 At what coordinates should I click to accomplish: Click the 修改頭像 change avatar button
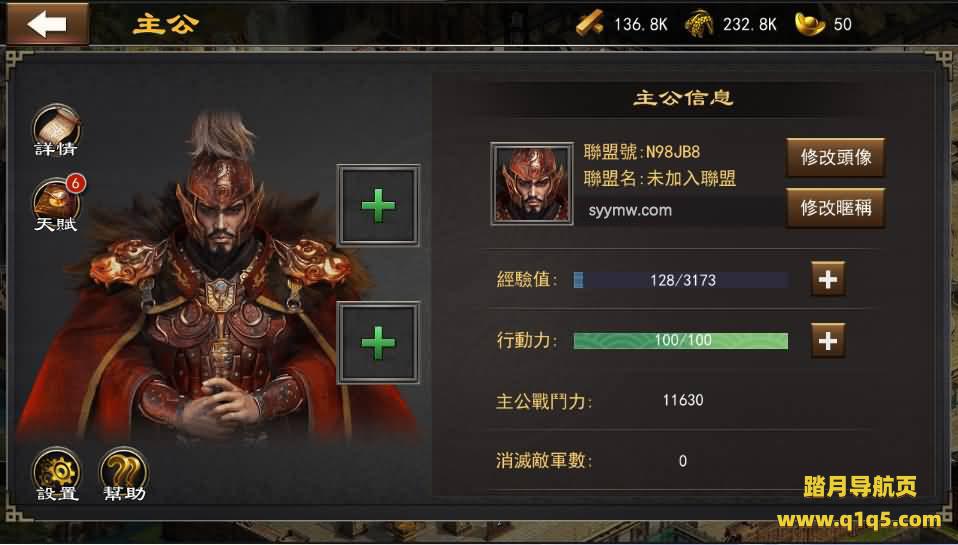(835, 158)
